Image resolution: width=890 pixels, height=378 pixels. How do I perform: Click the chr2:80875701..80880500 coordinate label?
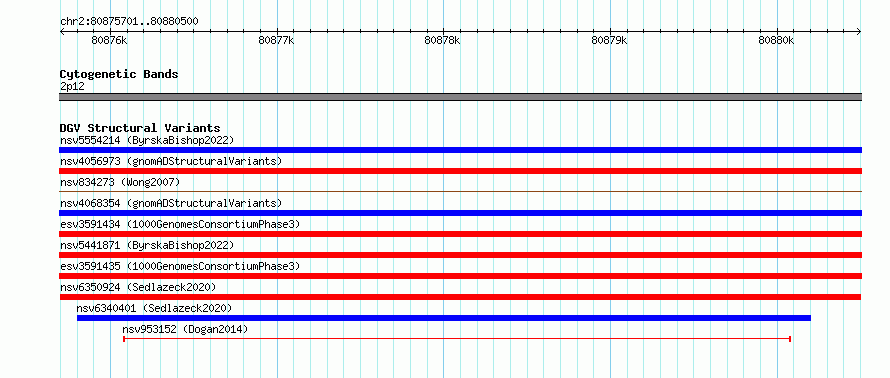click(x=129, y=21)
